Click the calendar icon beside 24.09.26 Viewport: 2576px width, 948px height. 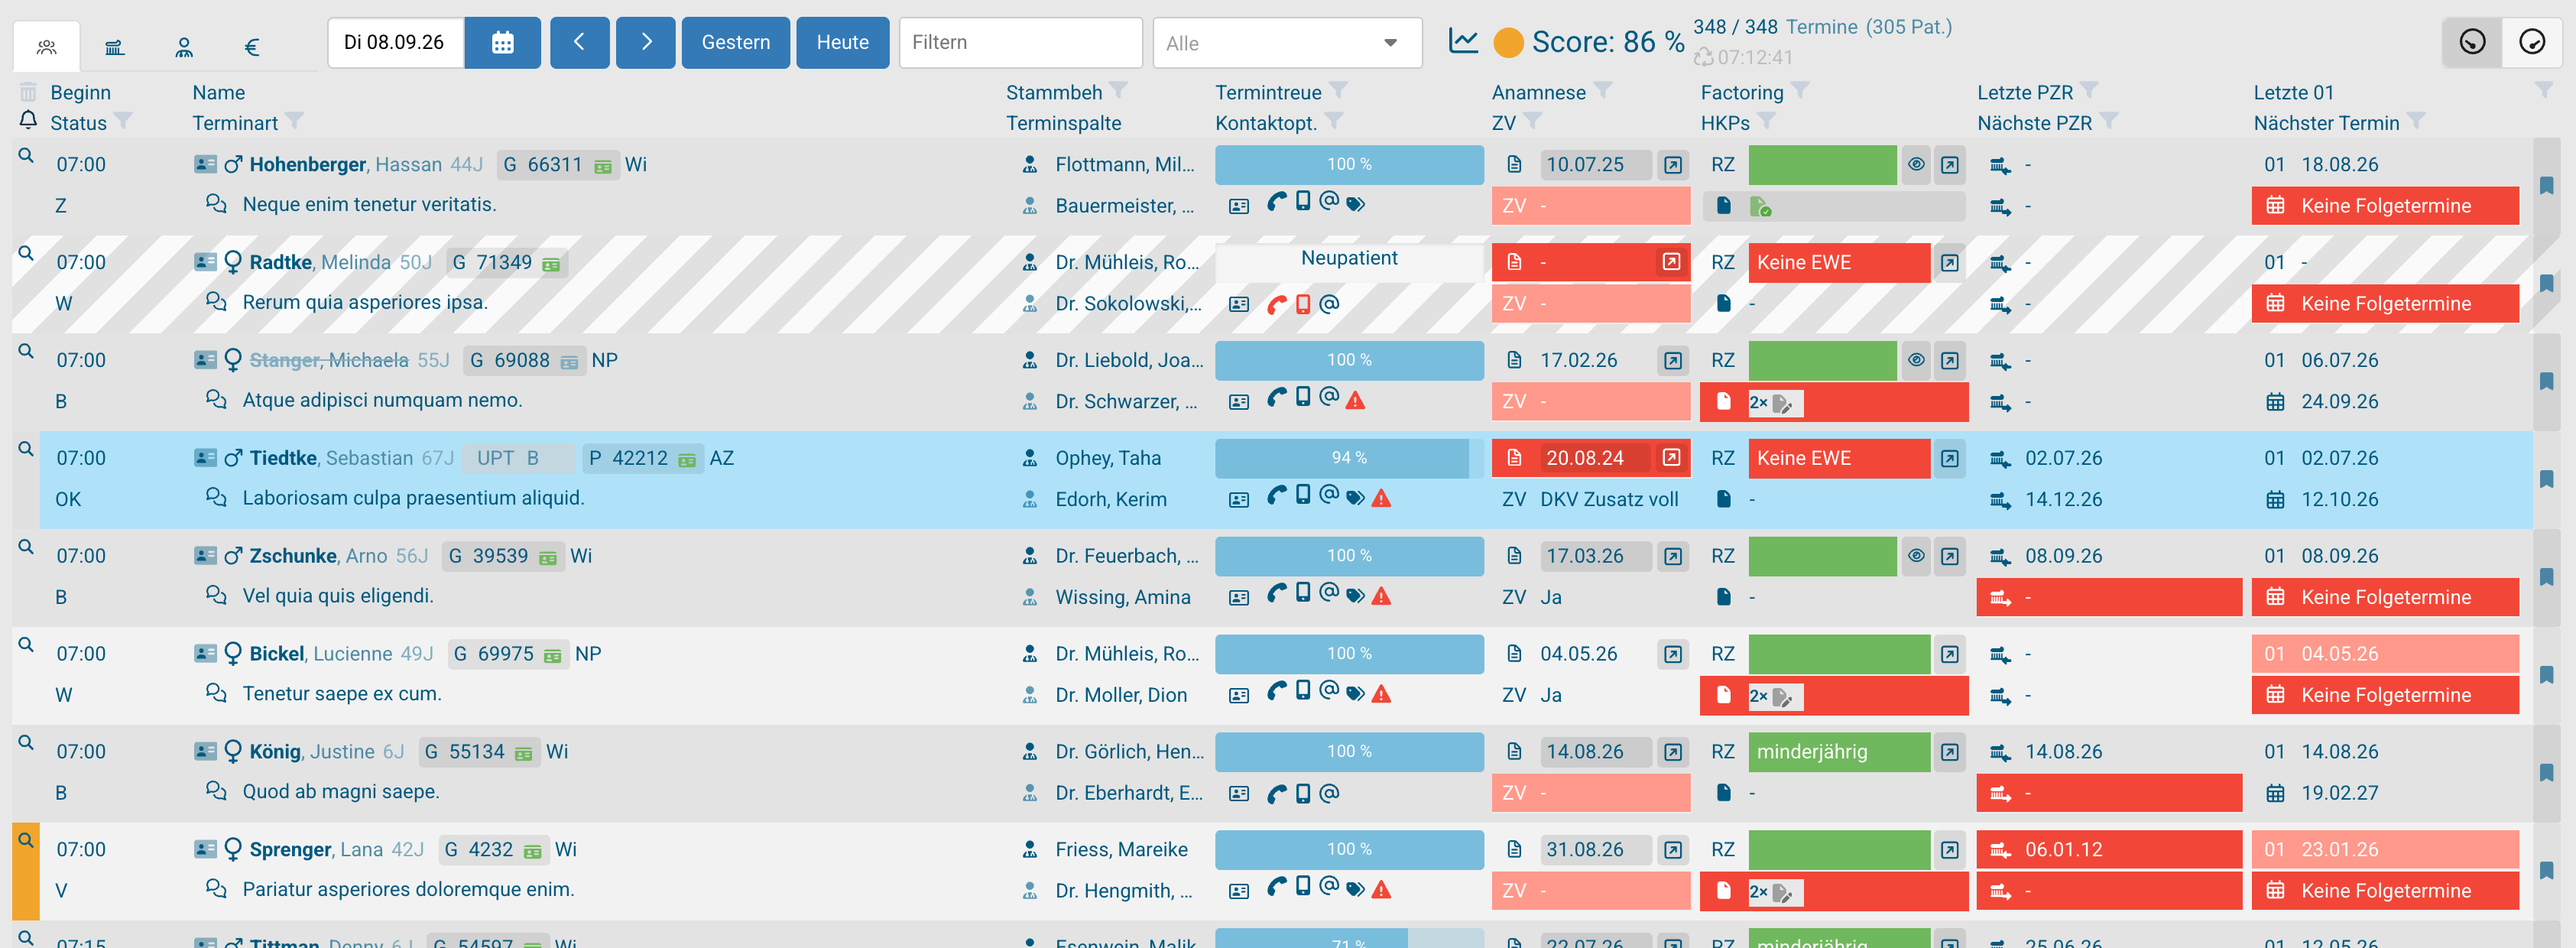2274,402
